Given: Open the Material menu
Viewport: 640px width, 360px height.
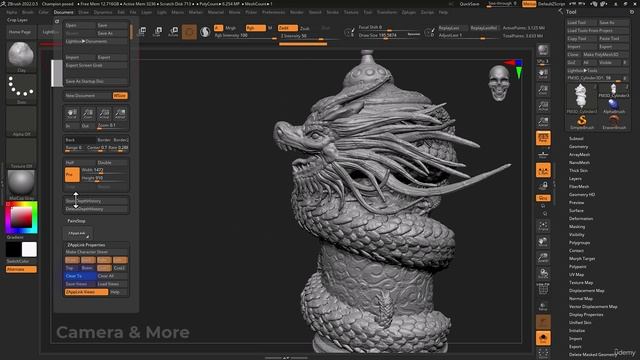Looking at the screenshot, I should click(216, 12).
